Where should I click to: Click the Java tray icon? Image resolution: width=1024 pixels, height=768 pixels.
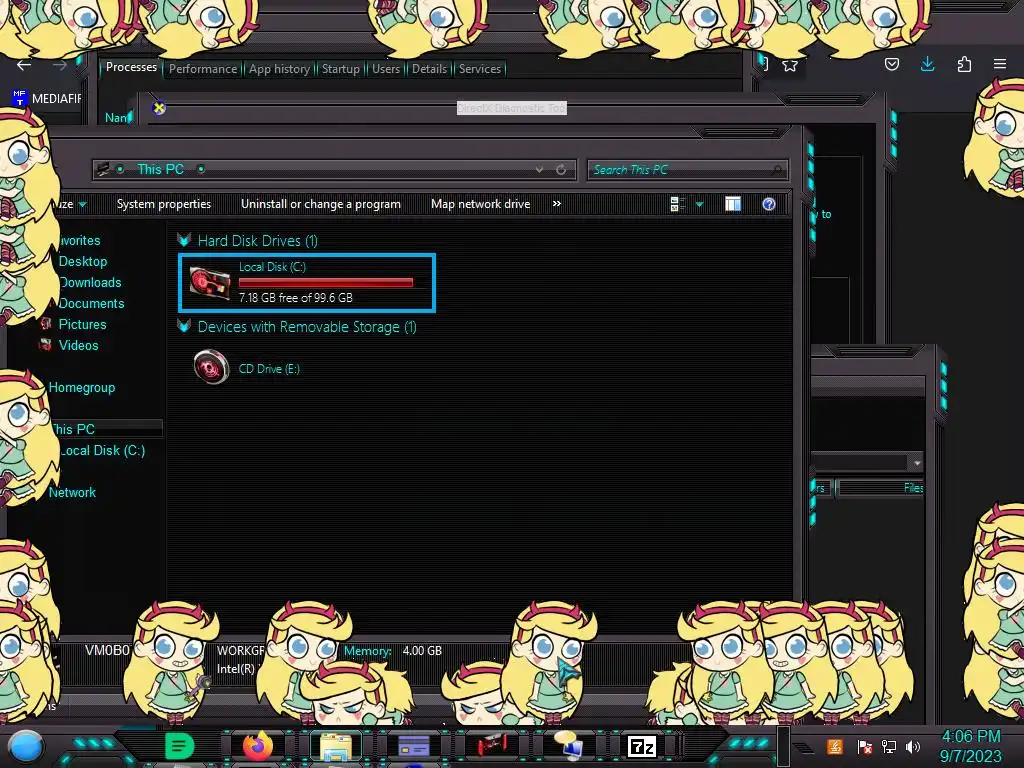point(835,746)
